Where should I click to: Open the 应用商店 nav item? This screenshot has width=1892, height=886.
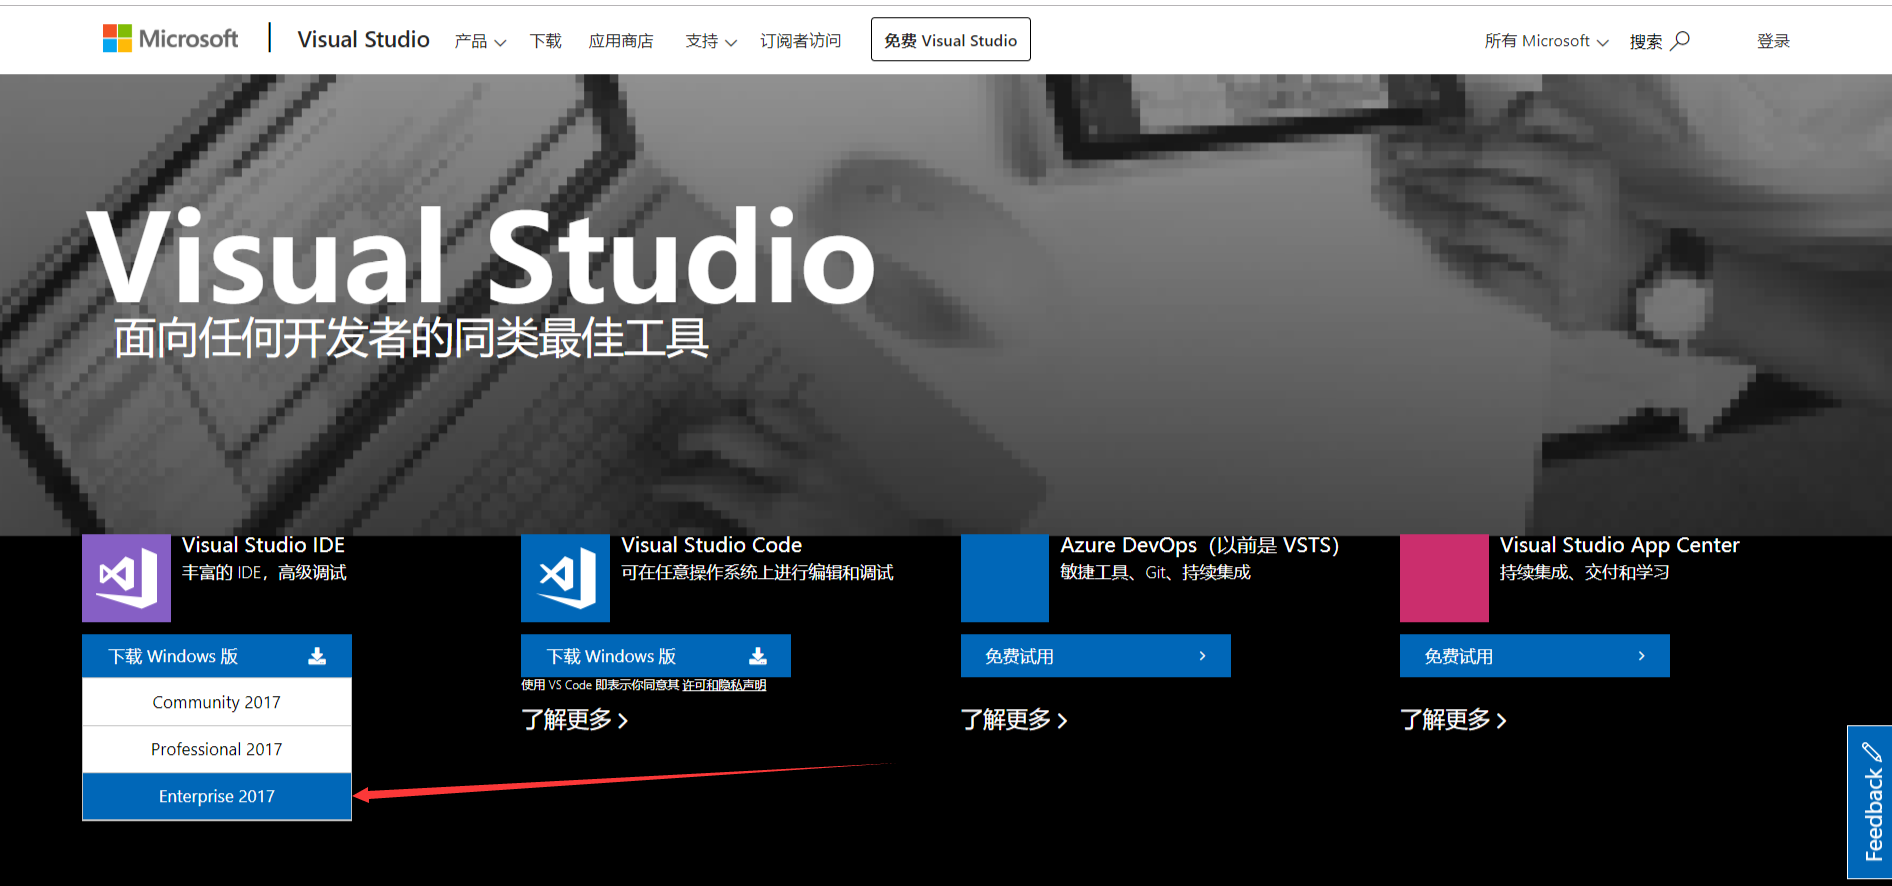621,41
